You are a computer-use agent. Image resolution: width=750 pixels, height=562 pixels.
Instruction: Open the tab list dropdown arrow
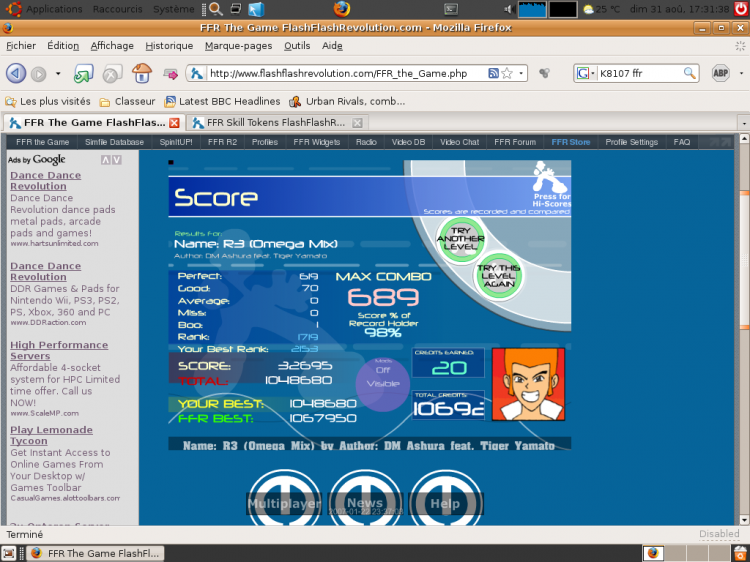(744, 123)
